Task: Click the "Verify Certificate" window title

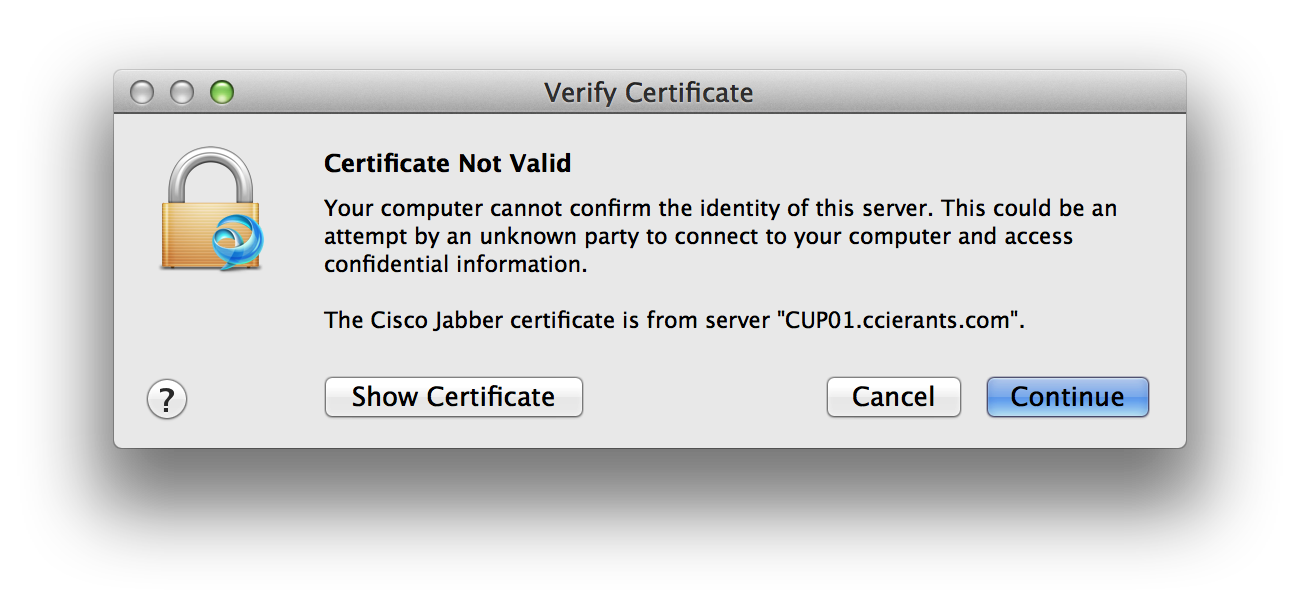Action: pyautogui.click(x=648, y=93)
